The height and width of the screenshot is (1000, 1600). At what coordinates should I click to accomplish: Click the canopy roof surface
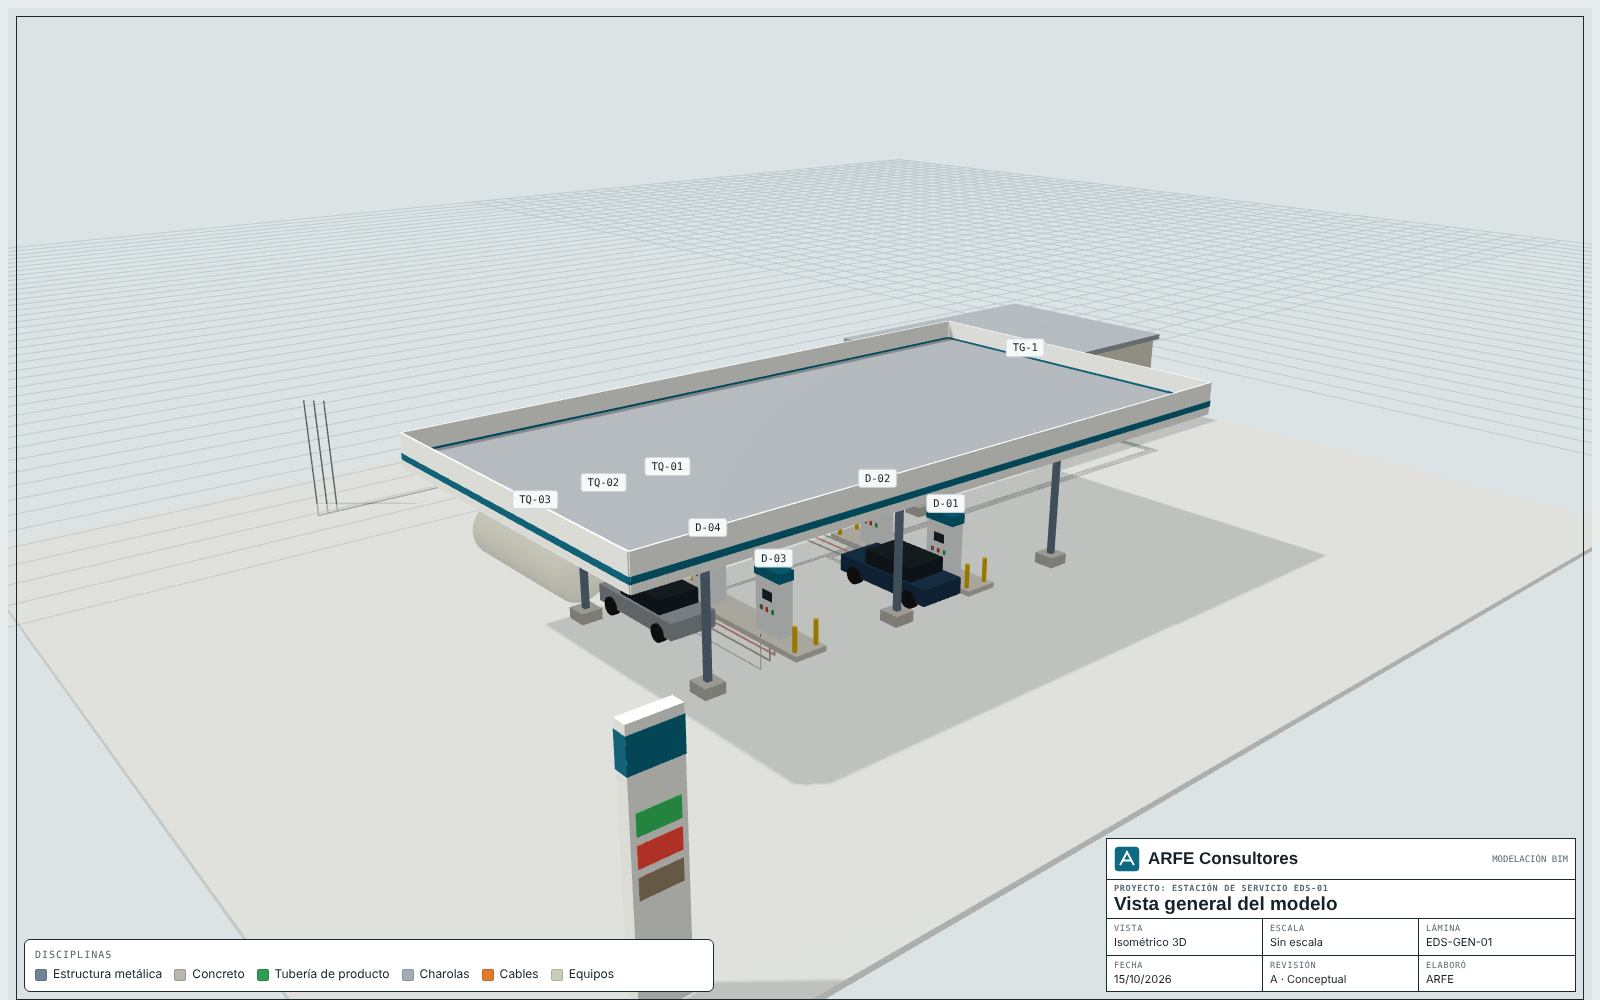[x=800, y=440]
